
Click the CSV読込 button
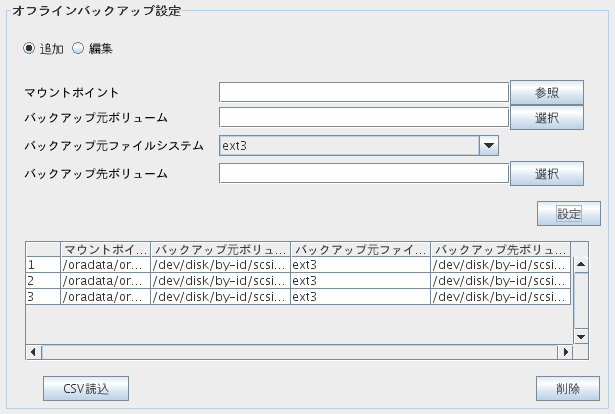(x=86, y=389)
